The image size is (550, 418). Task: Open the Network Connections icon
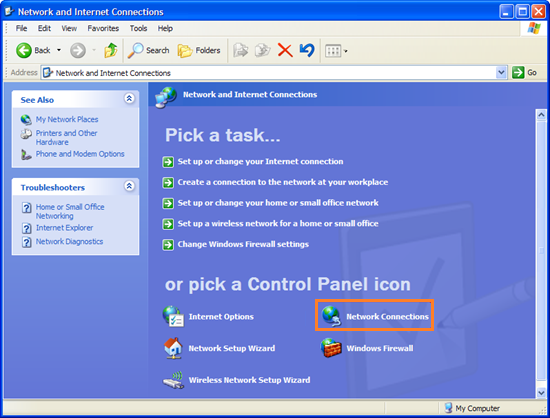331,316
